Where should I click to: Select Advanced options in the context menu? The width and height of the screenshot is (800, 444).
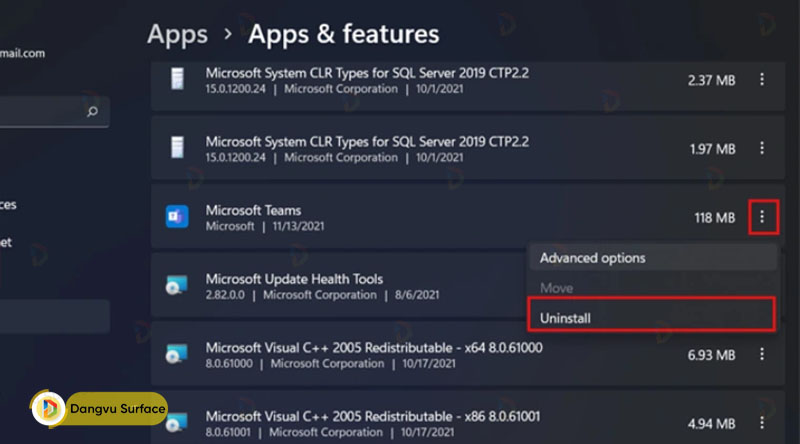[x=592, y=258]
